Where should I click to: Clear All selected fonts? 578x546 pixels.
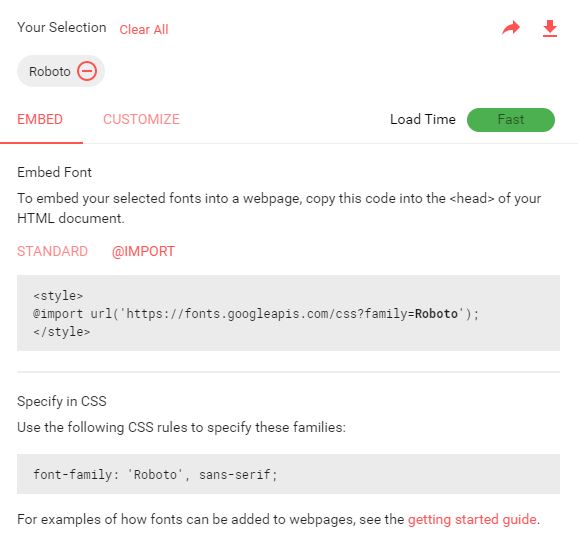(144, 29)
